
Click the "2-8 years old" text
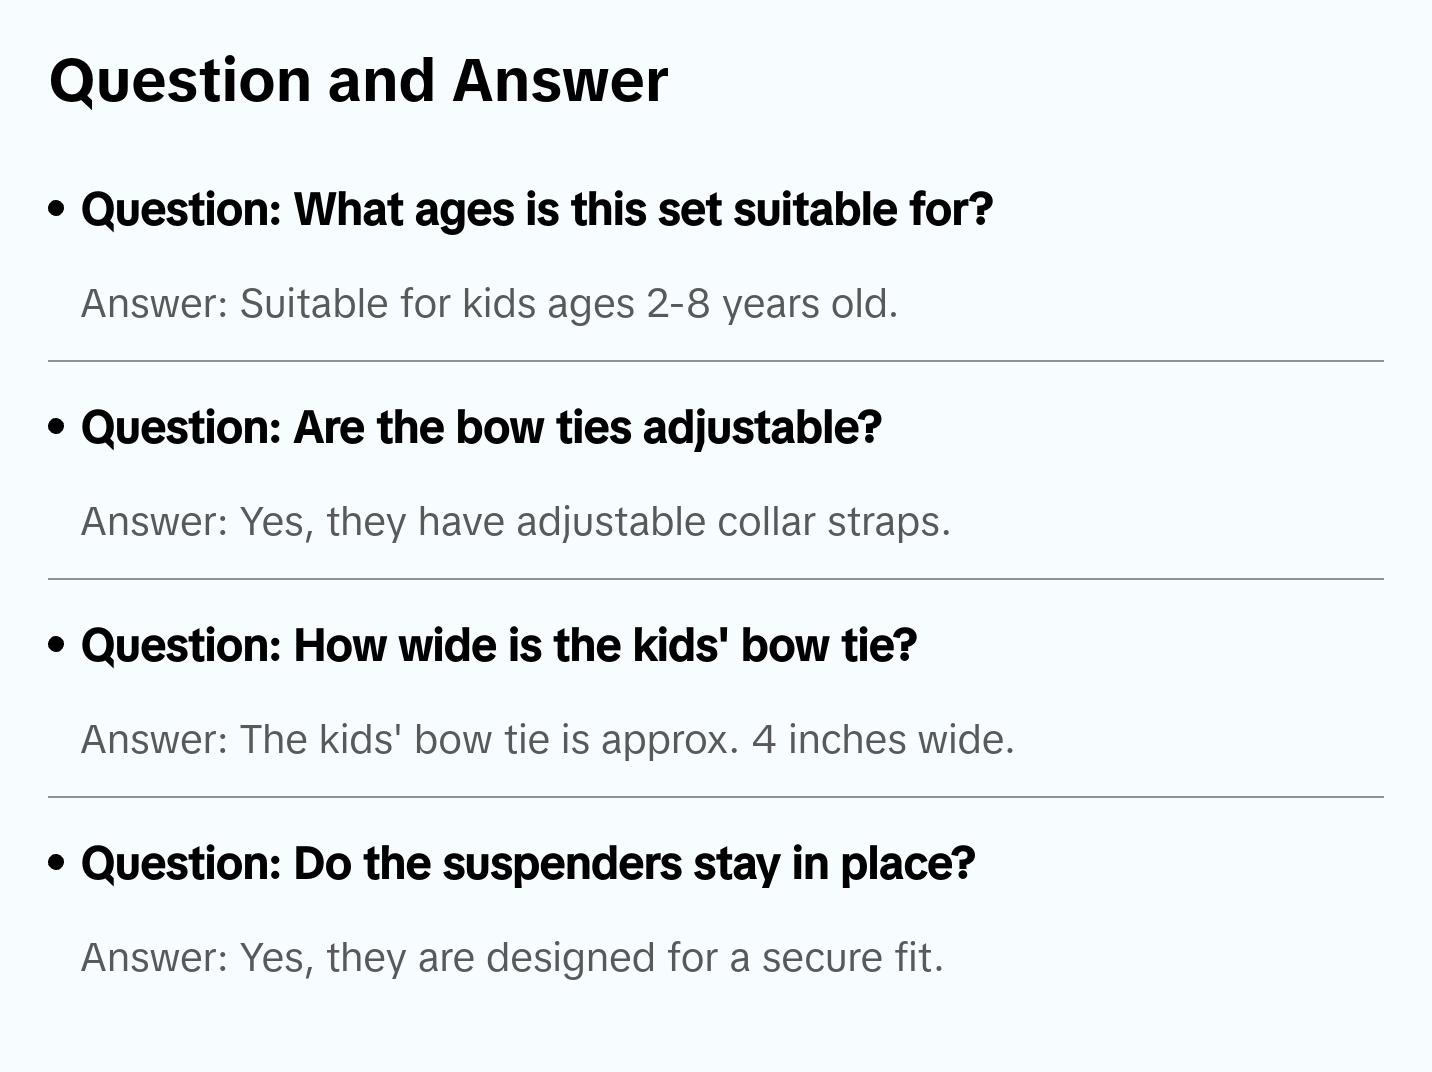click(771, 304)
